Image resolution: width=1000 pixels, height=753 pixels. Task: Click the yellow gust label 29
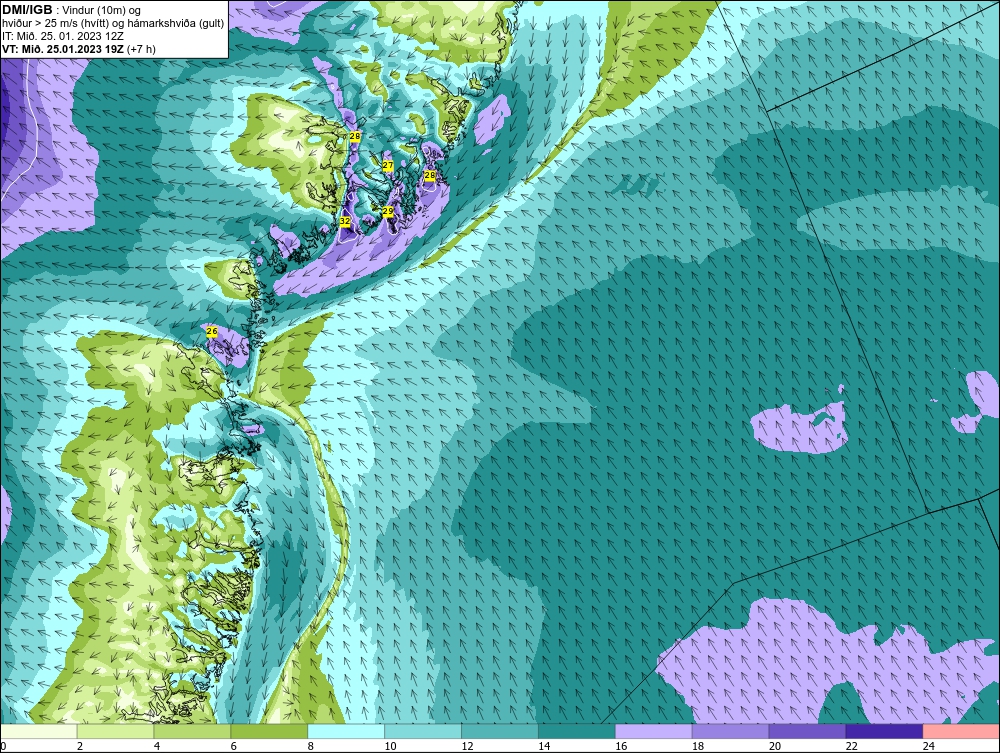tap(388, 211)
